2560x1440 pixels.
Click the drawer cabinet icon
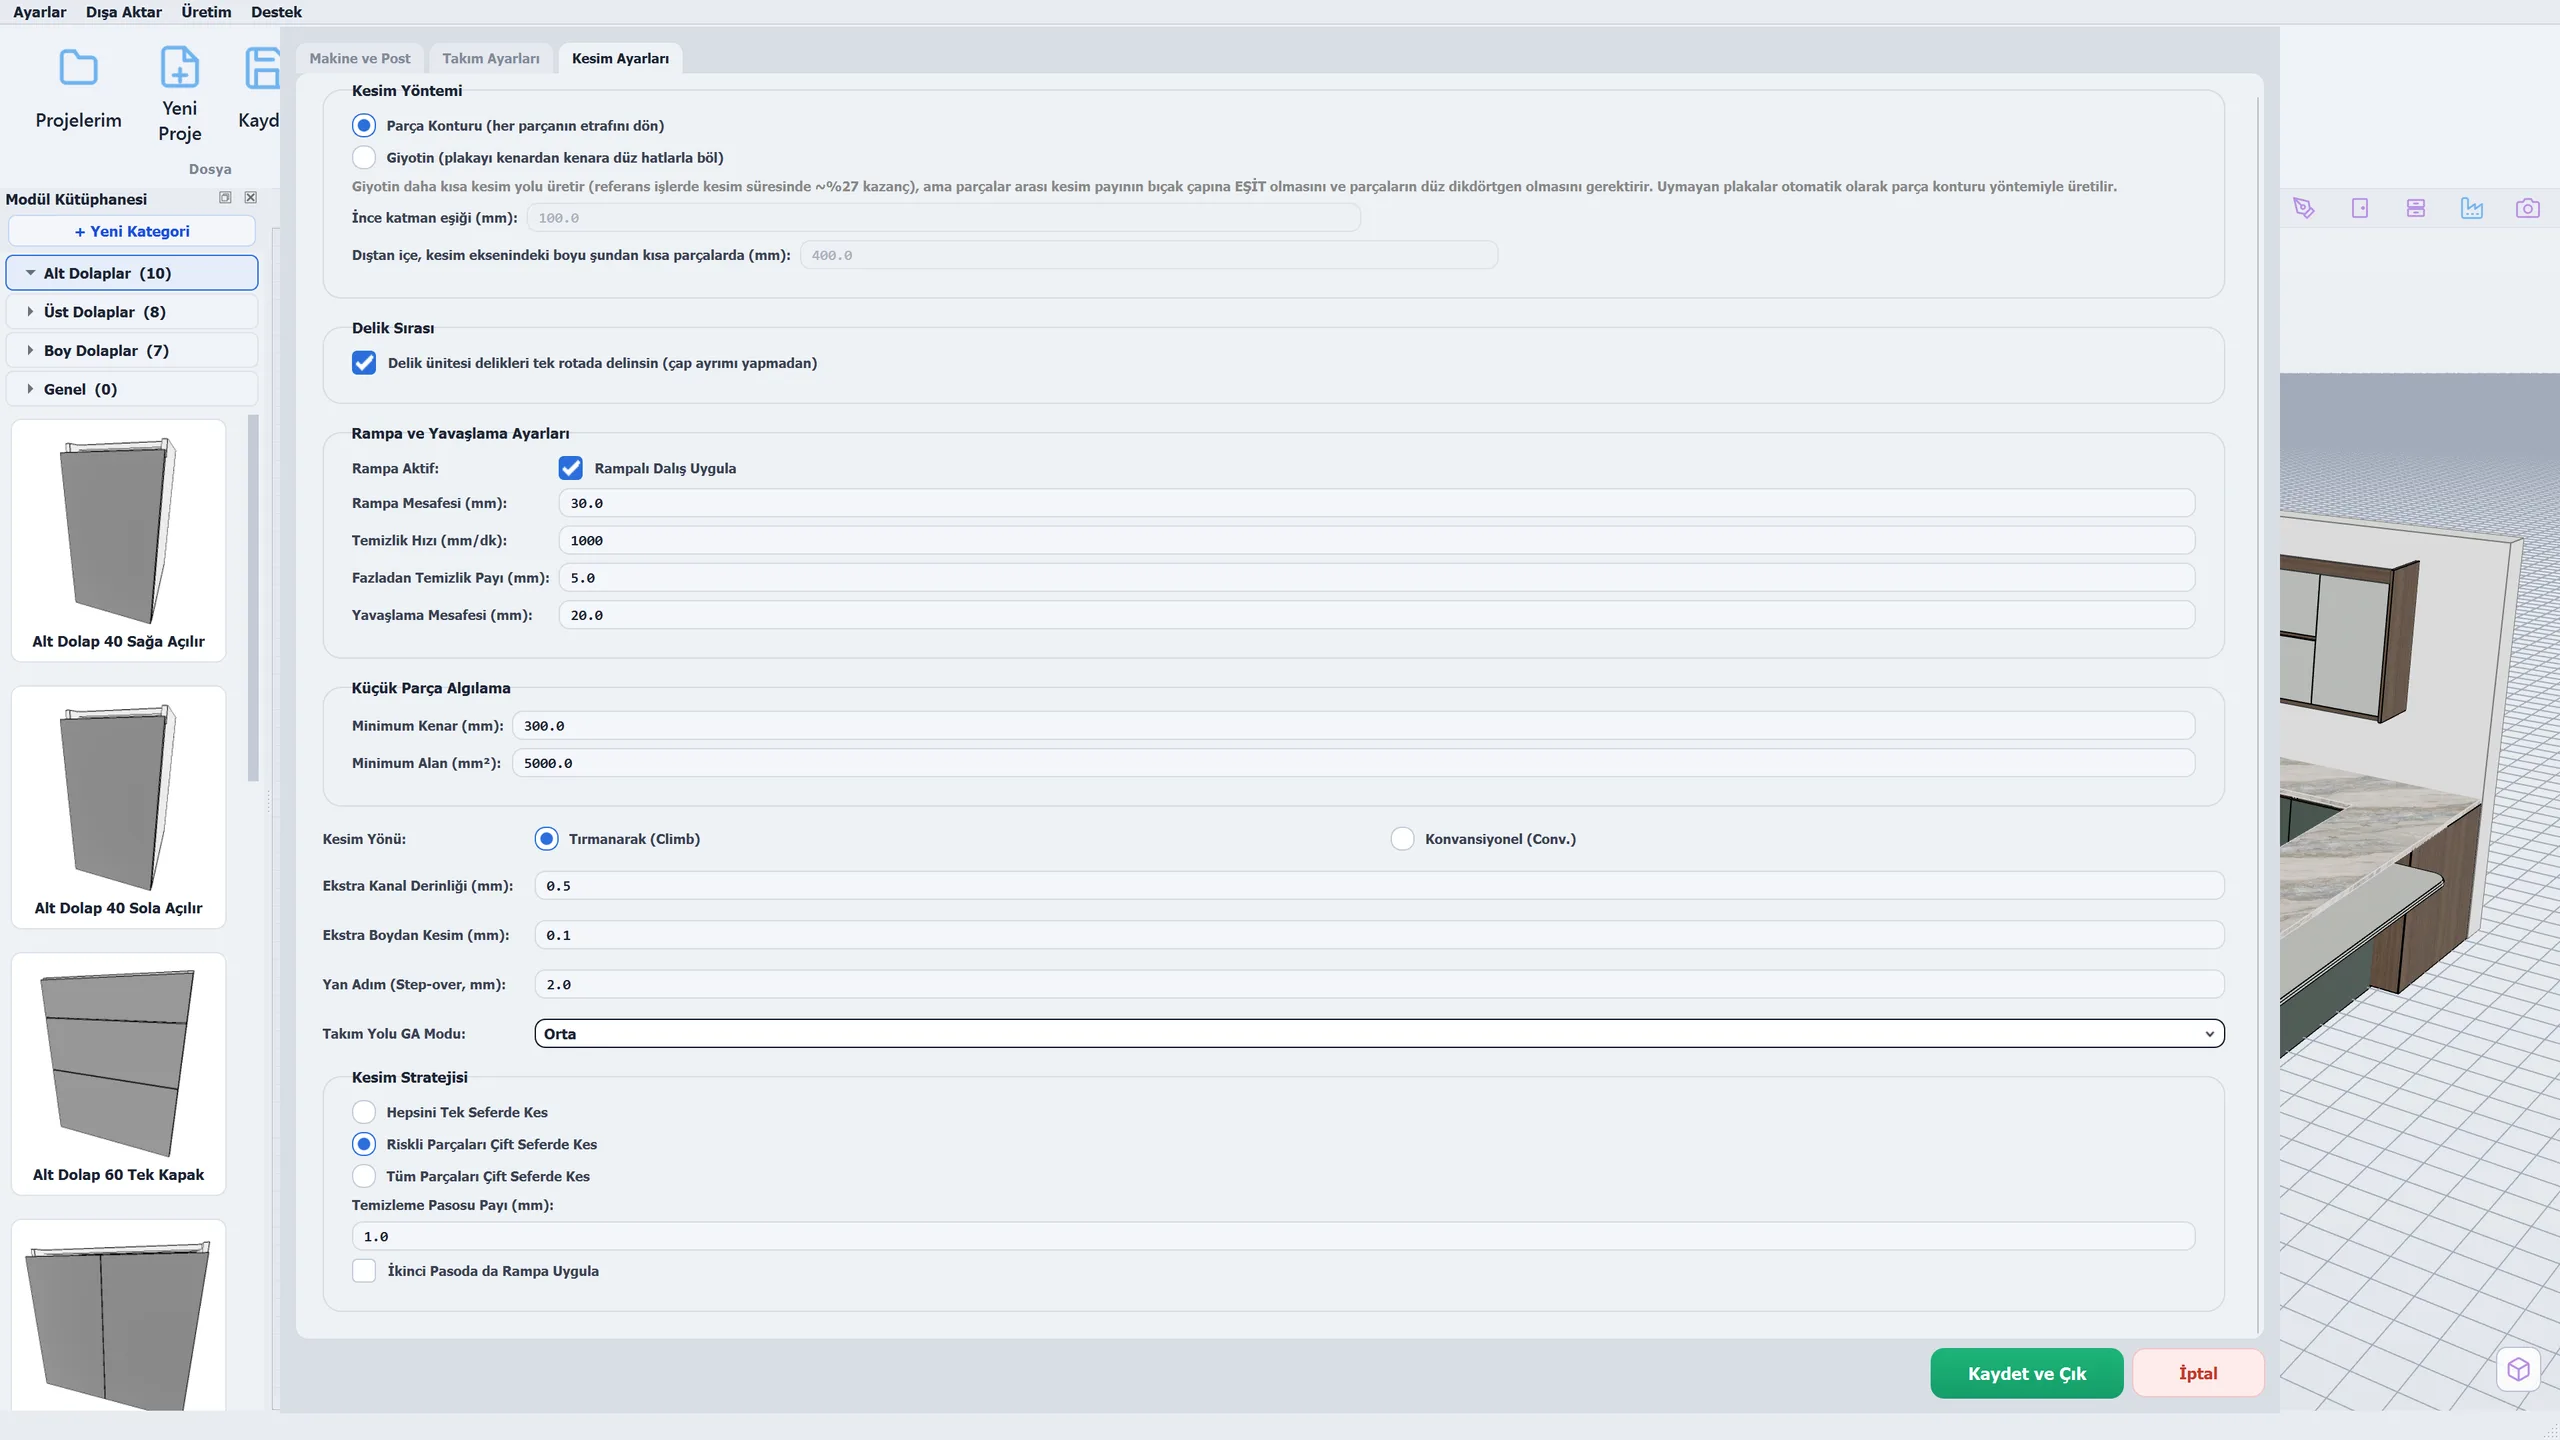2416,208
